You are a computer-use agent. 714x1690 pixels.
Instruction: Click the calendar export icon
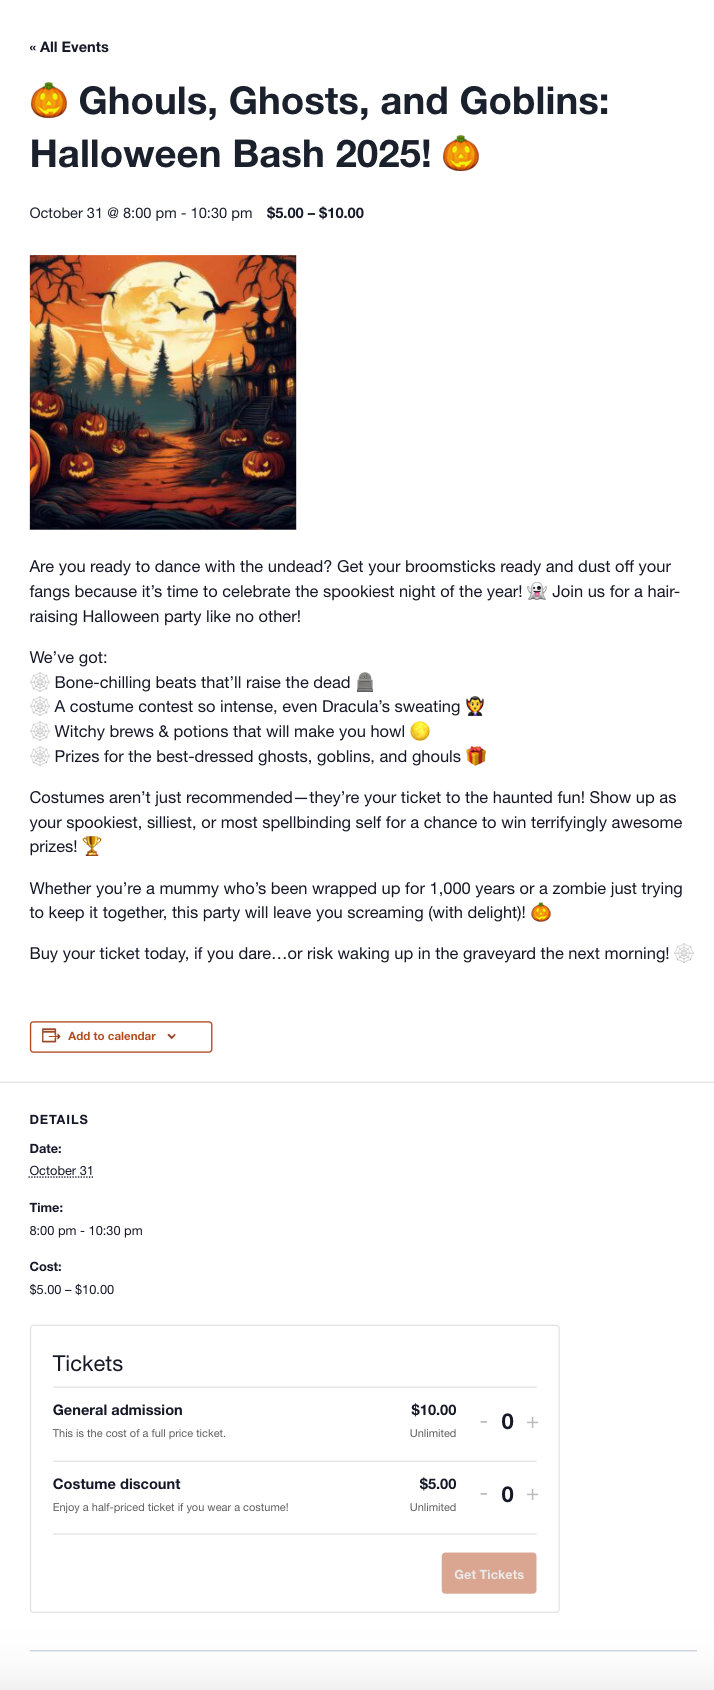click(51, 1036)
